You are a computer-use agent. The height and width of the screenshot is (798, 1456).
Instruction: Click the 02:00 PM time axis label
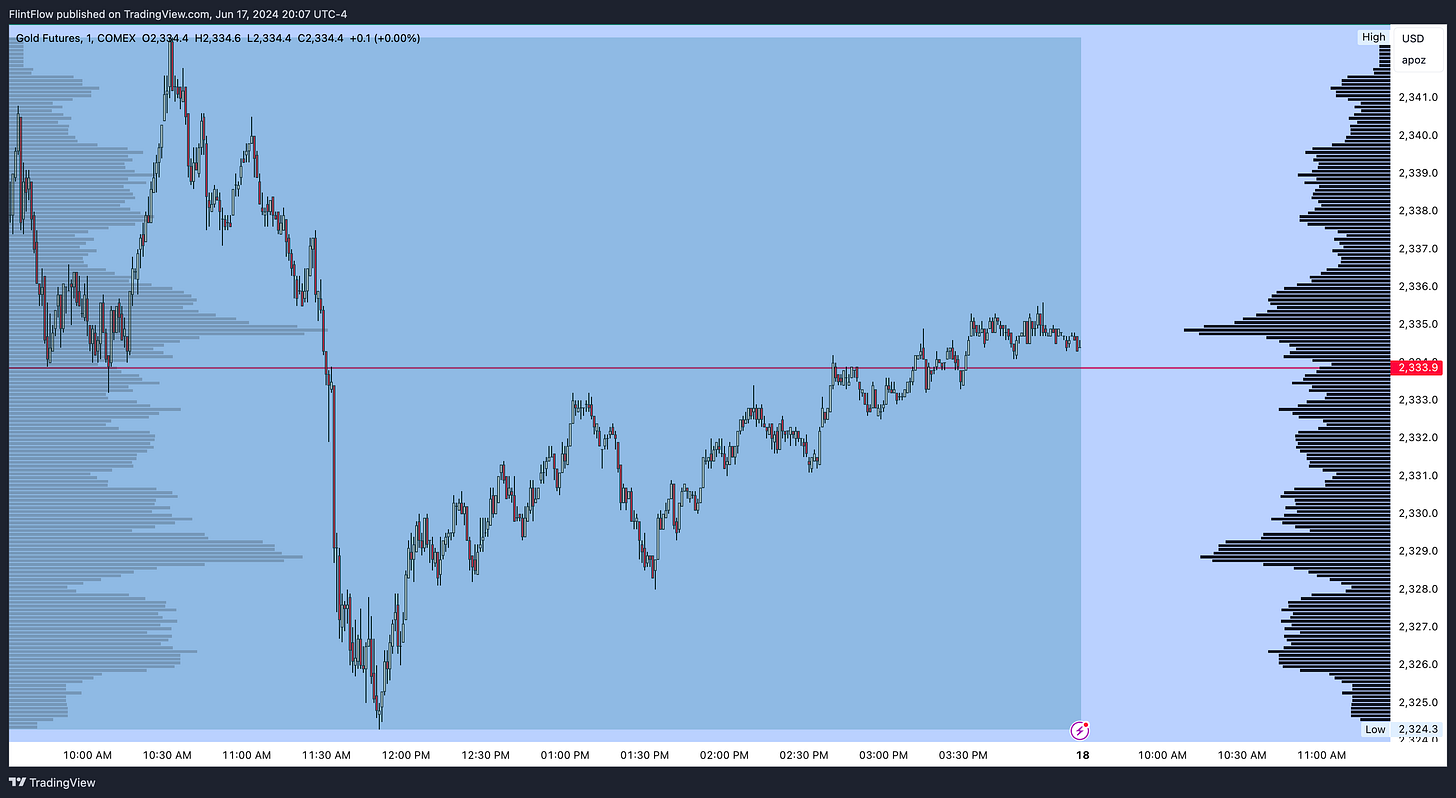point(724,755)
